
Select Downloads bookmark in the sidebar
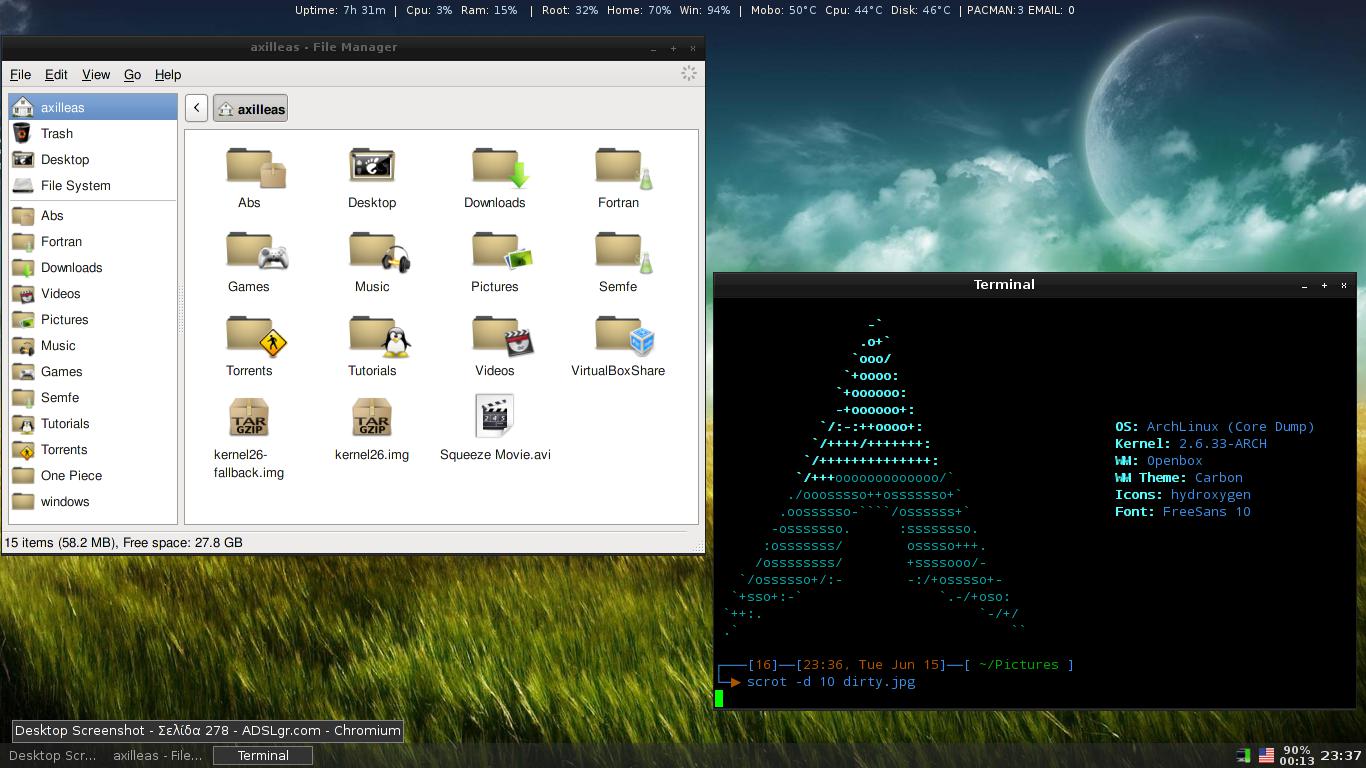tap(92, 267)
